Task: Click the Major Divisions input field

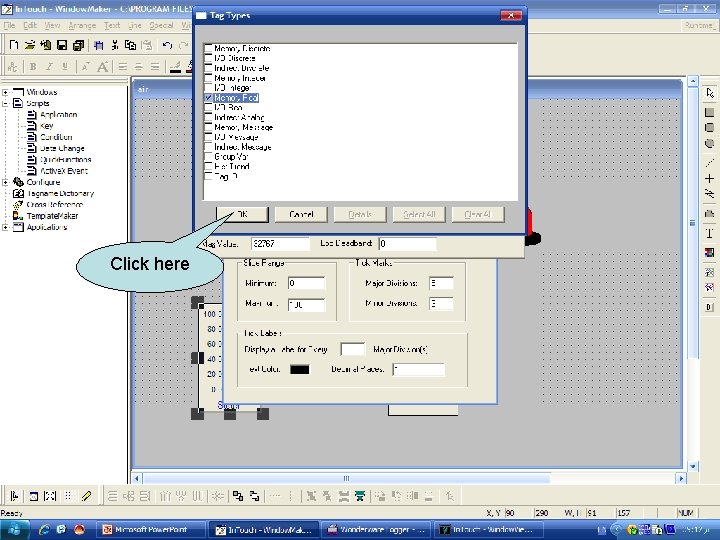Action: [441, 283]
